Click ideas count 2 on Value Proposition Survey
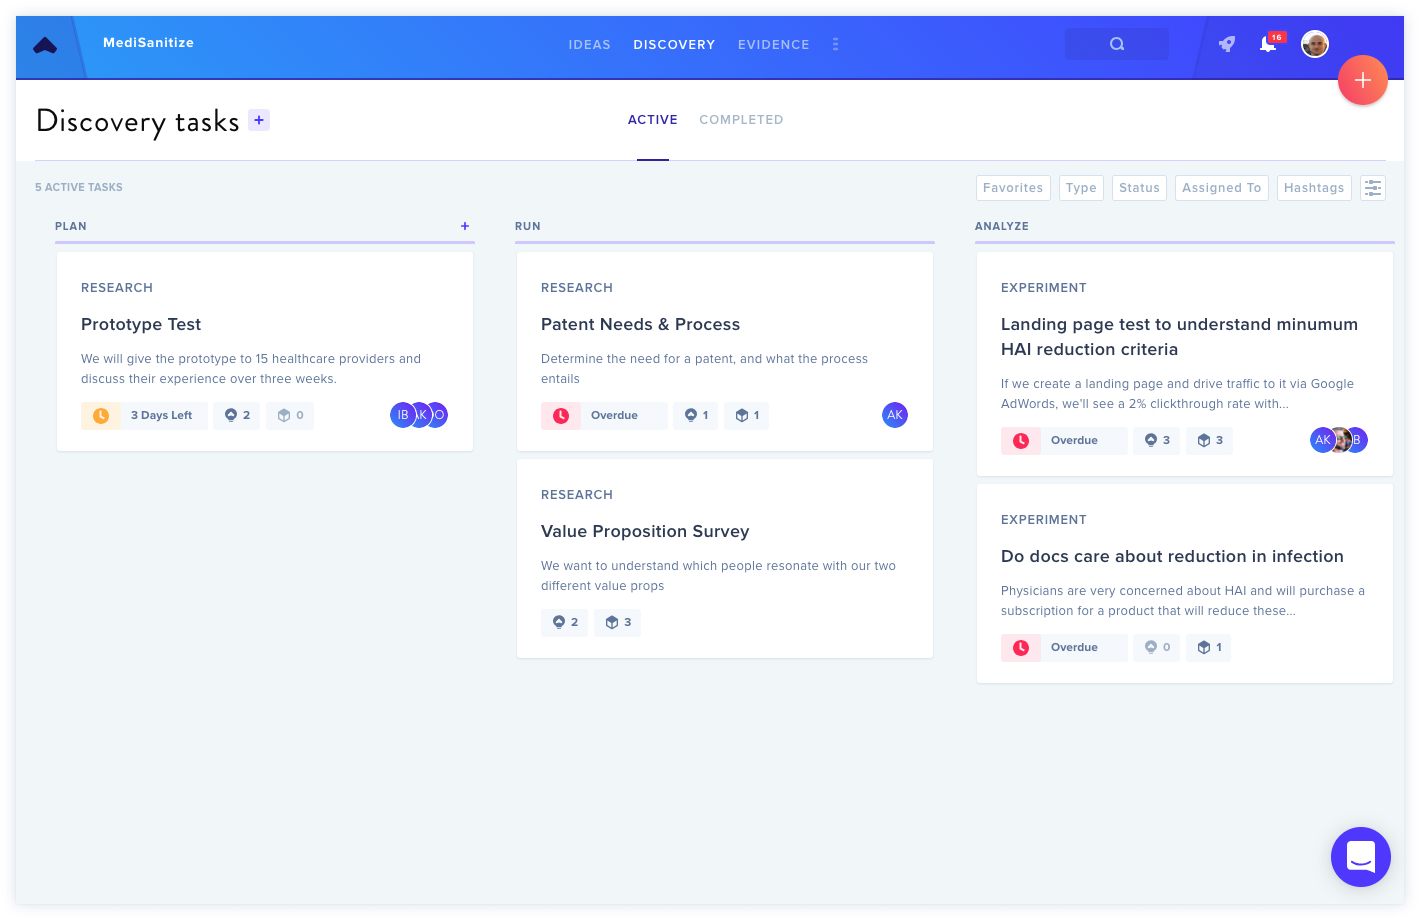The height and width of the screenshot is (920, 1420). click(566, 622)
